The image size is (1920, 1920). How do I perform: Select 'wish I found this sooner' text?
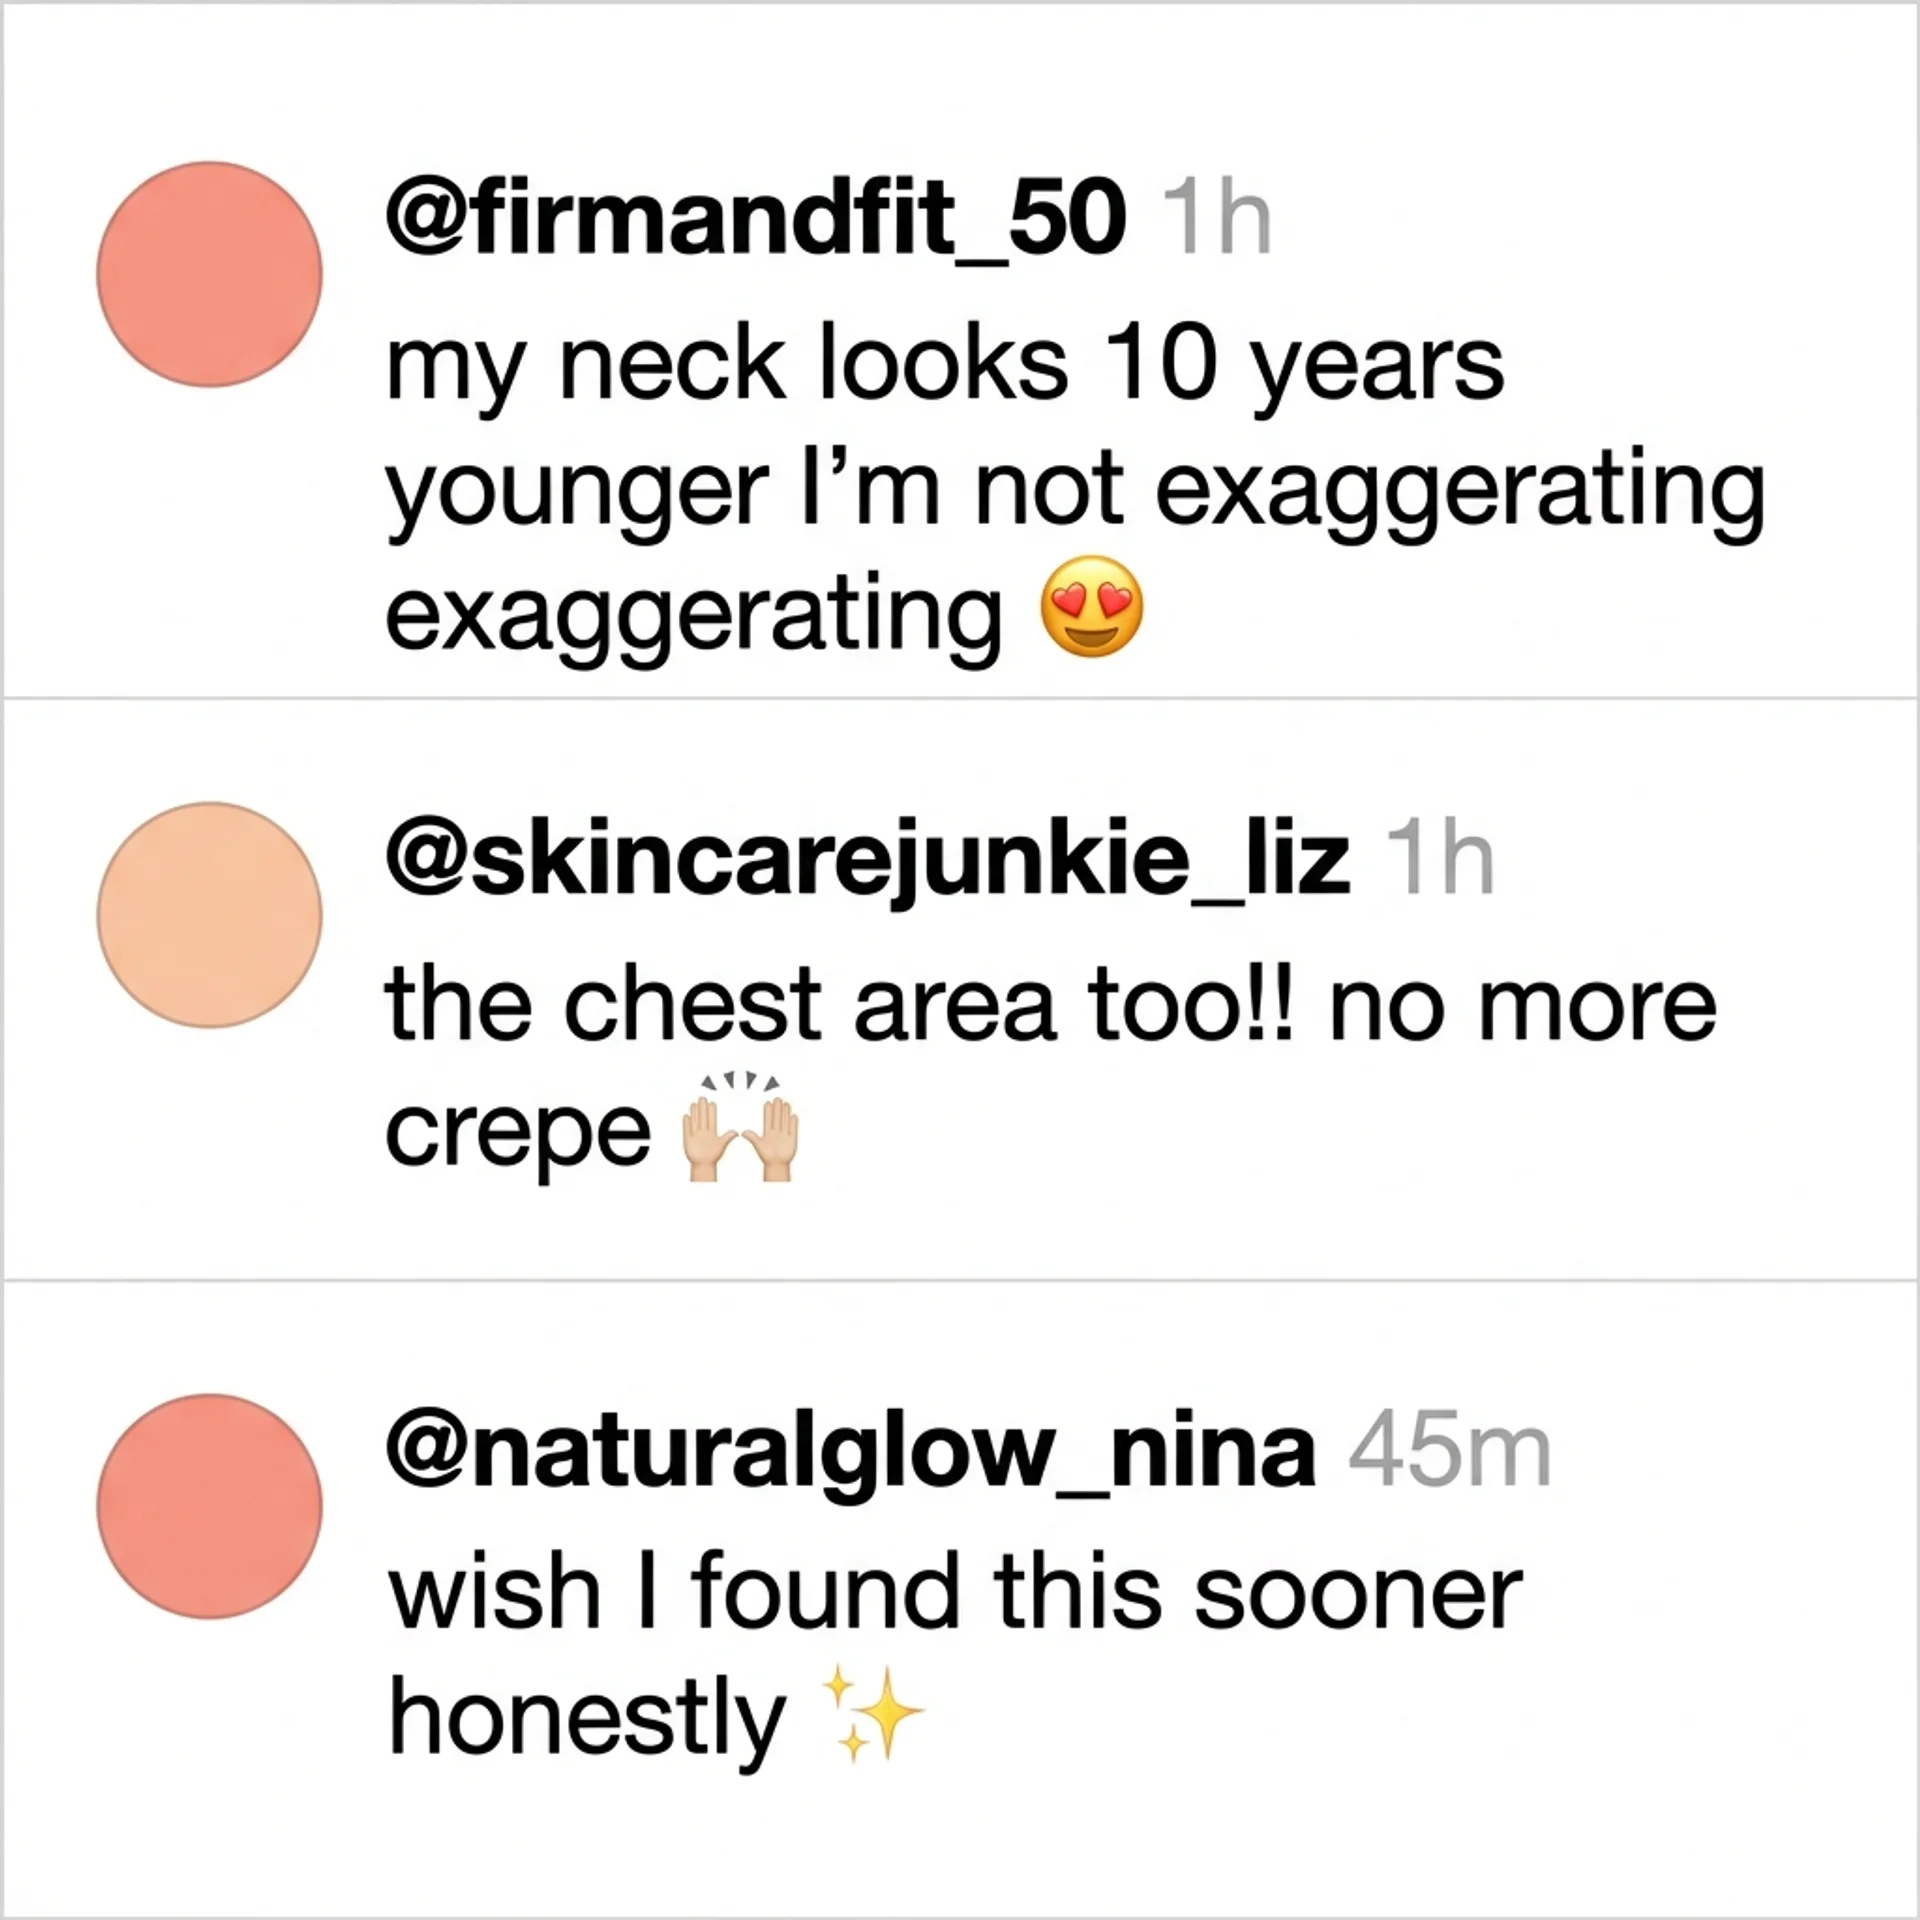pyautogui.click(x=955, y=1595)
